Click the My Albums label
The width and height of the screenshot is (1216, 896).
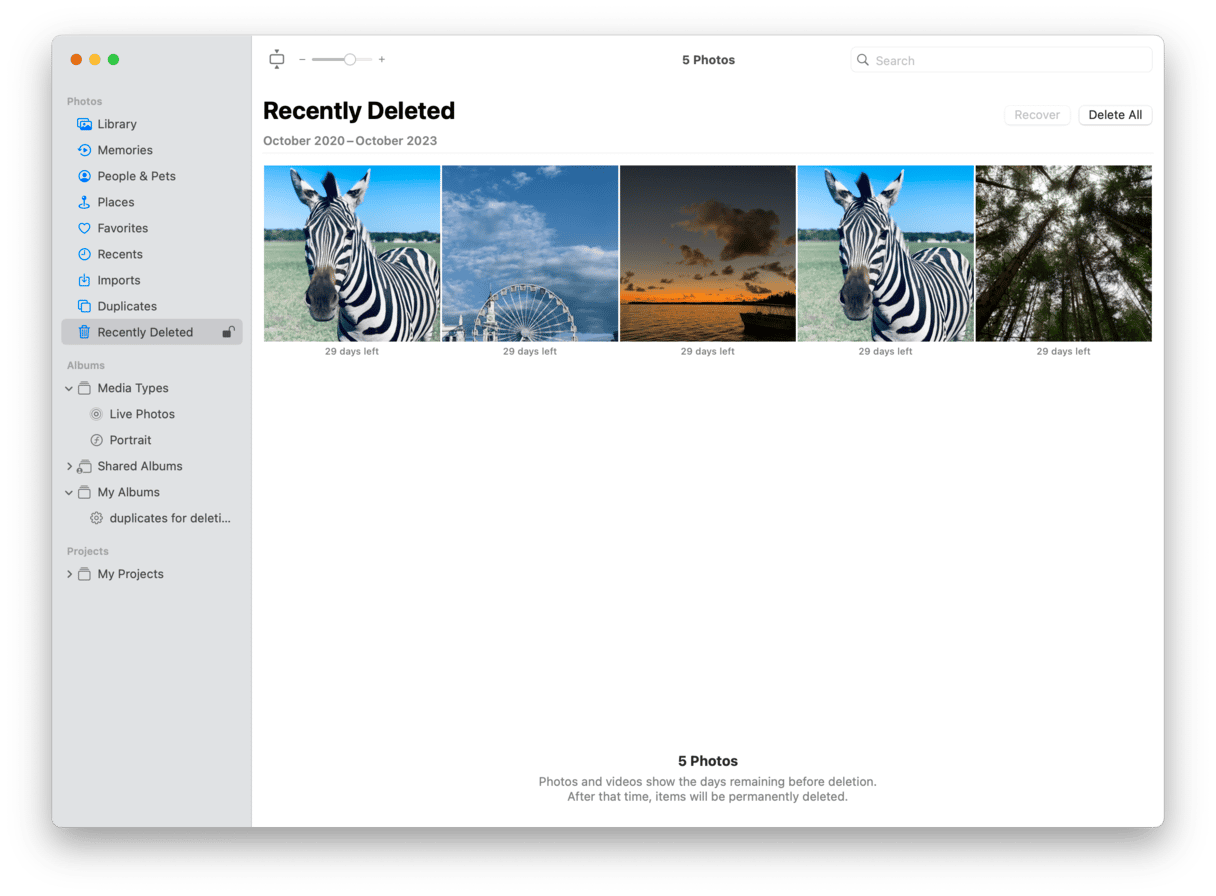pos(129,492)
